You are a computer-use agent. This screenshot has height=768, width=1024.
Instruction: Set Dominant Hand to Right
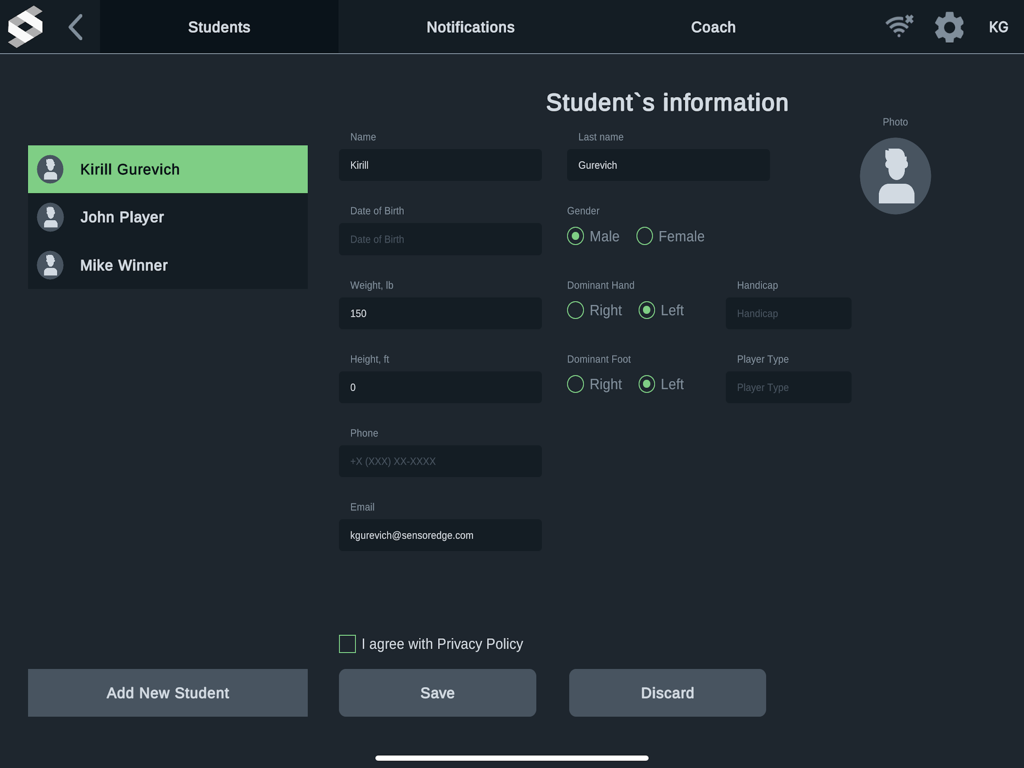click(575, 310)
